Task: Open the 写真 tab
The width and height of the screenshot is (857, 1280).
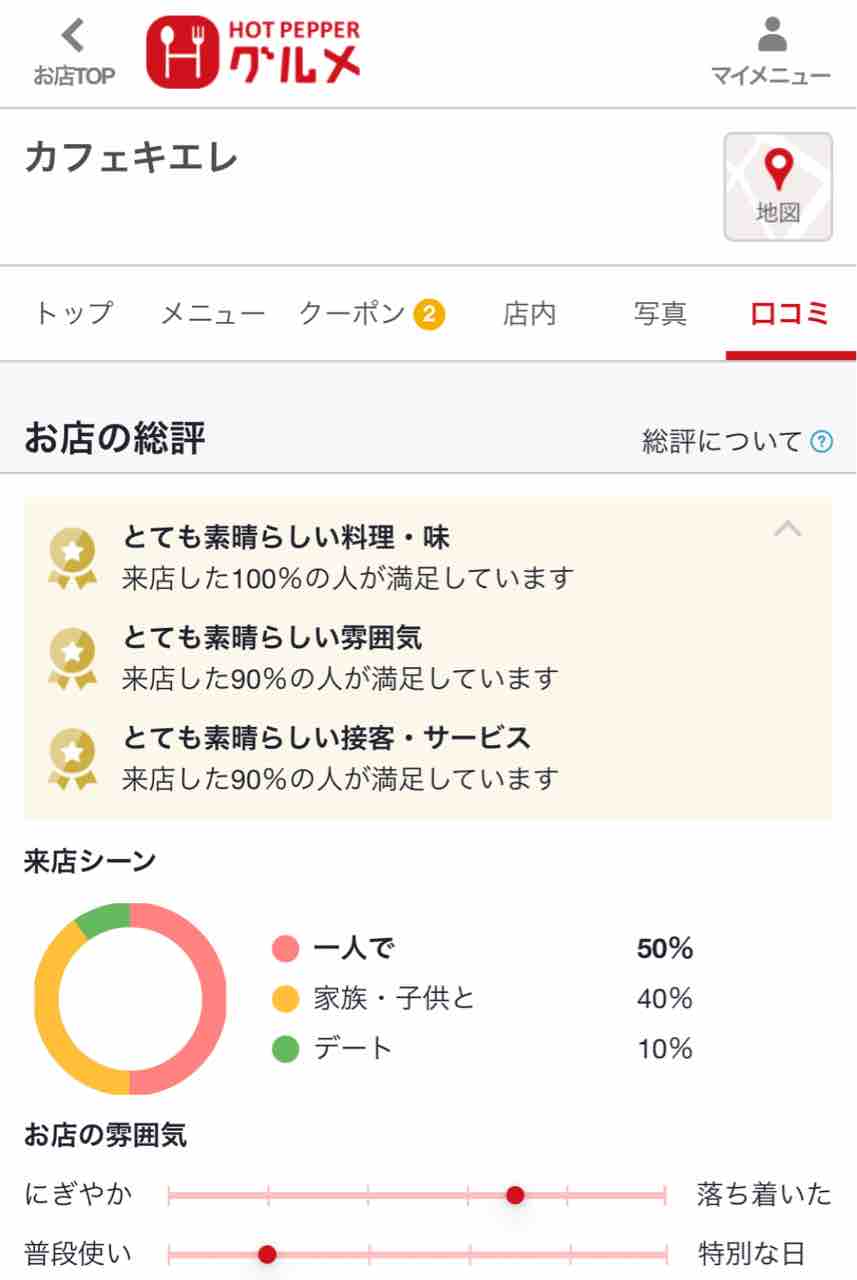Action: point(660,314)
